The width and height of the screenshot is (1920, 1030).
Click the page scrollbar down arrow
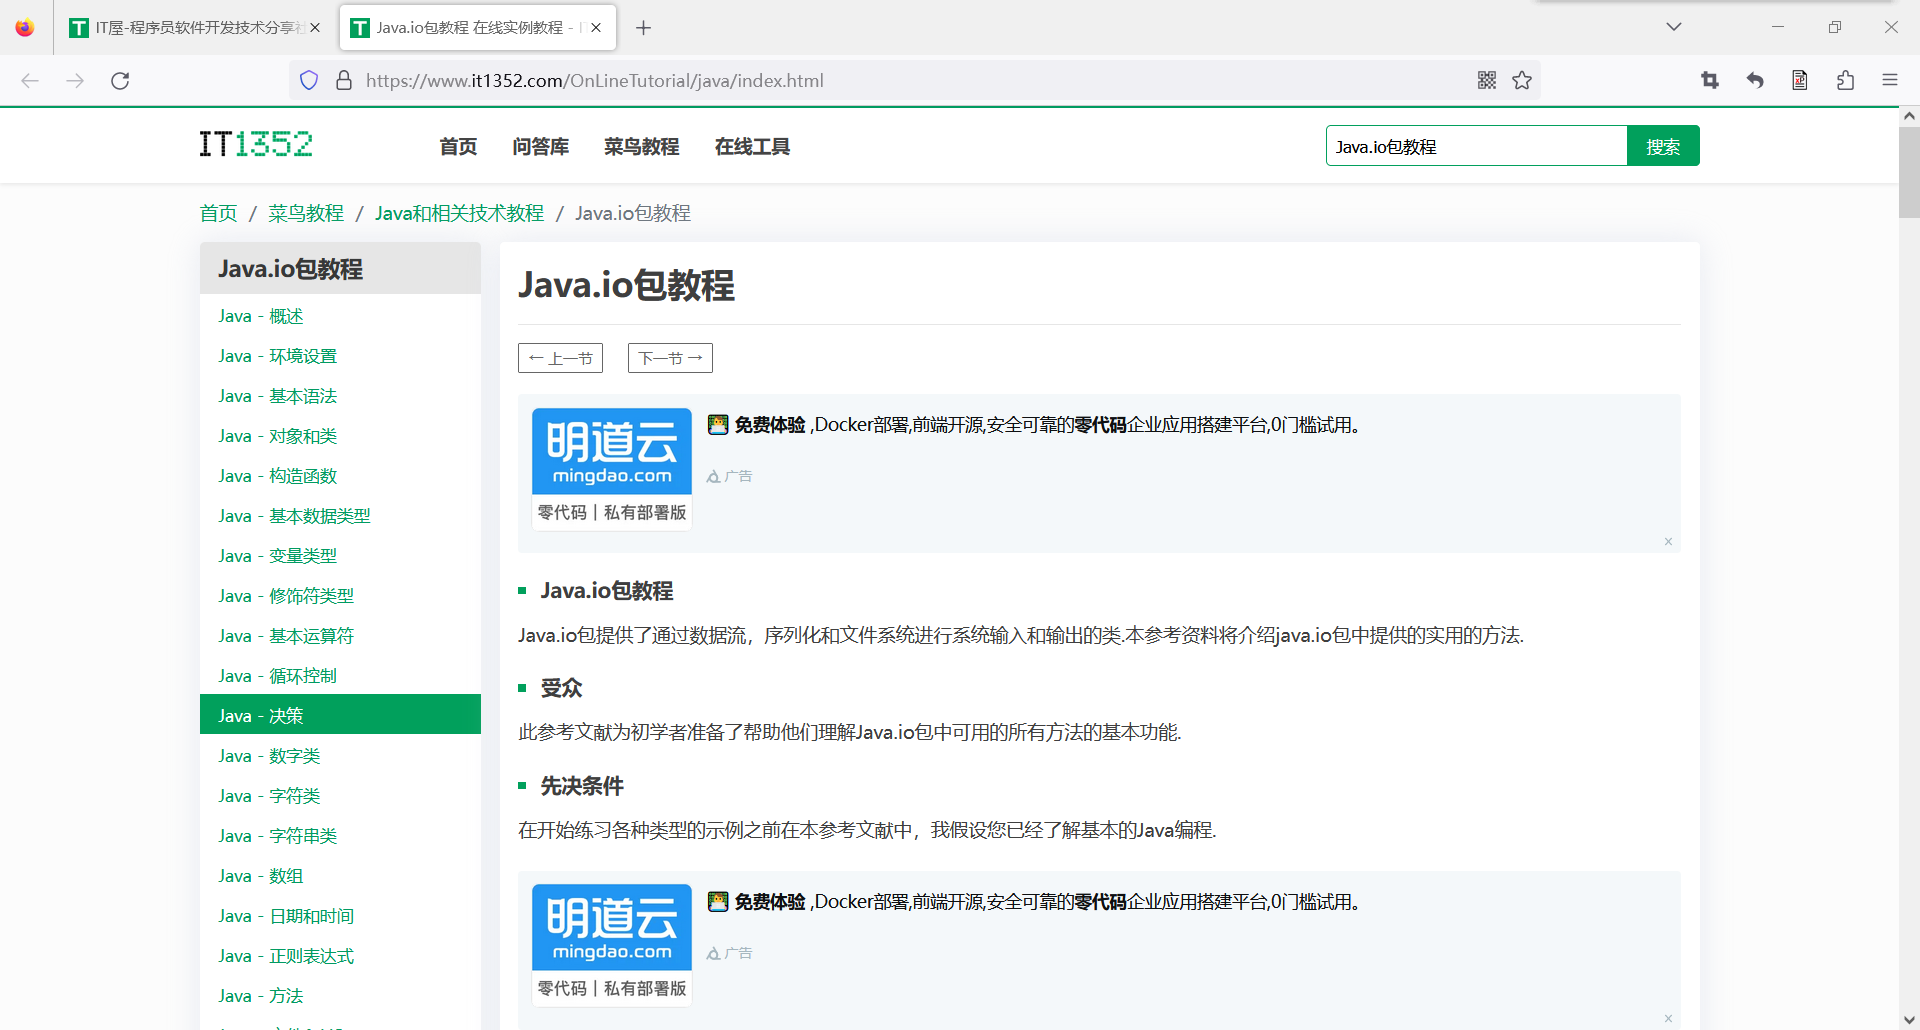tap(1909, 1020)
